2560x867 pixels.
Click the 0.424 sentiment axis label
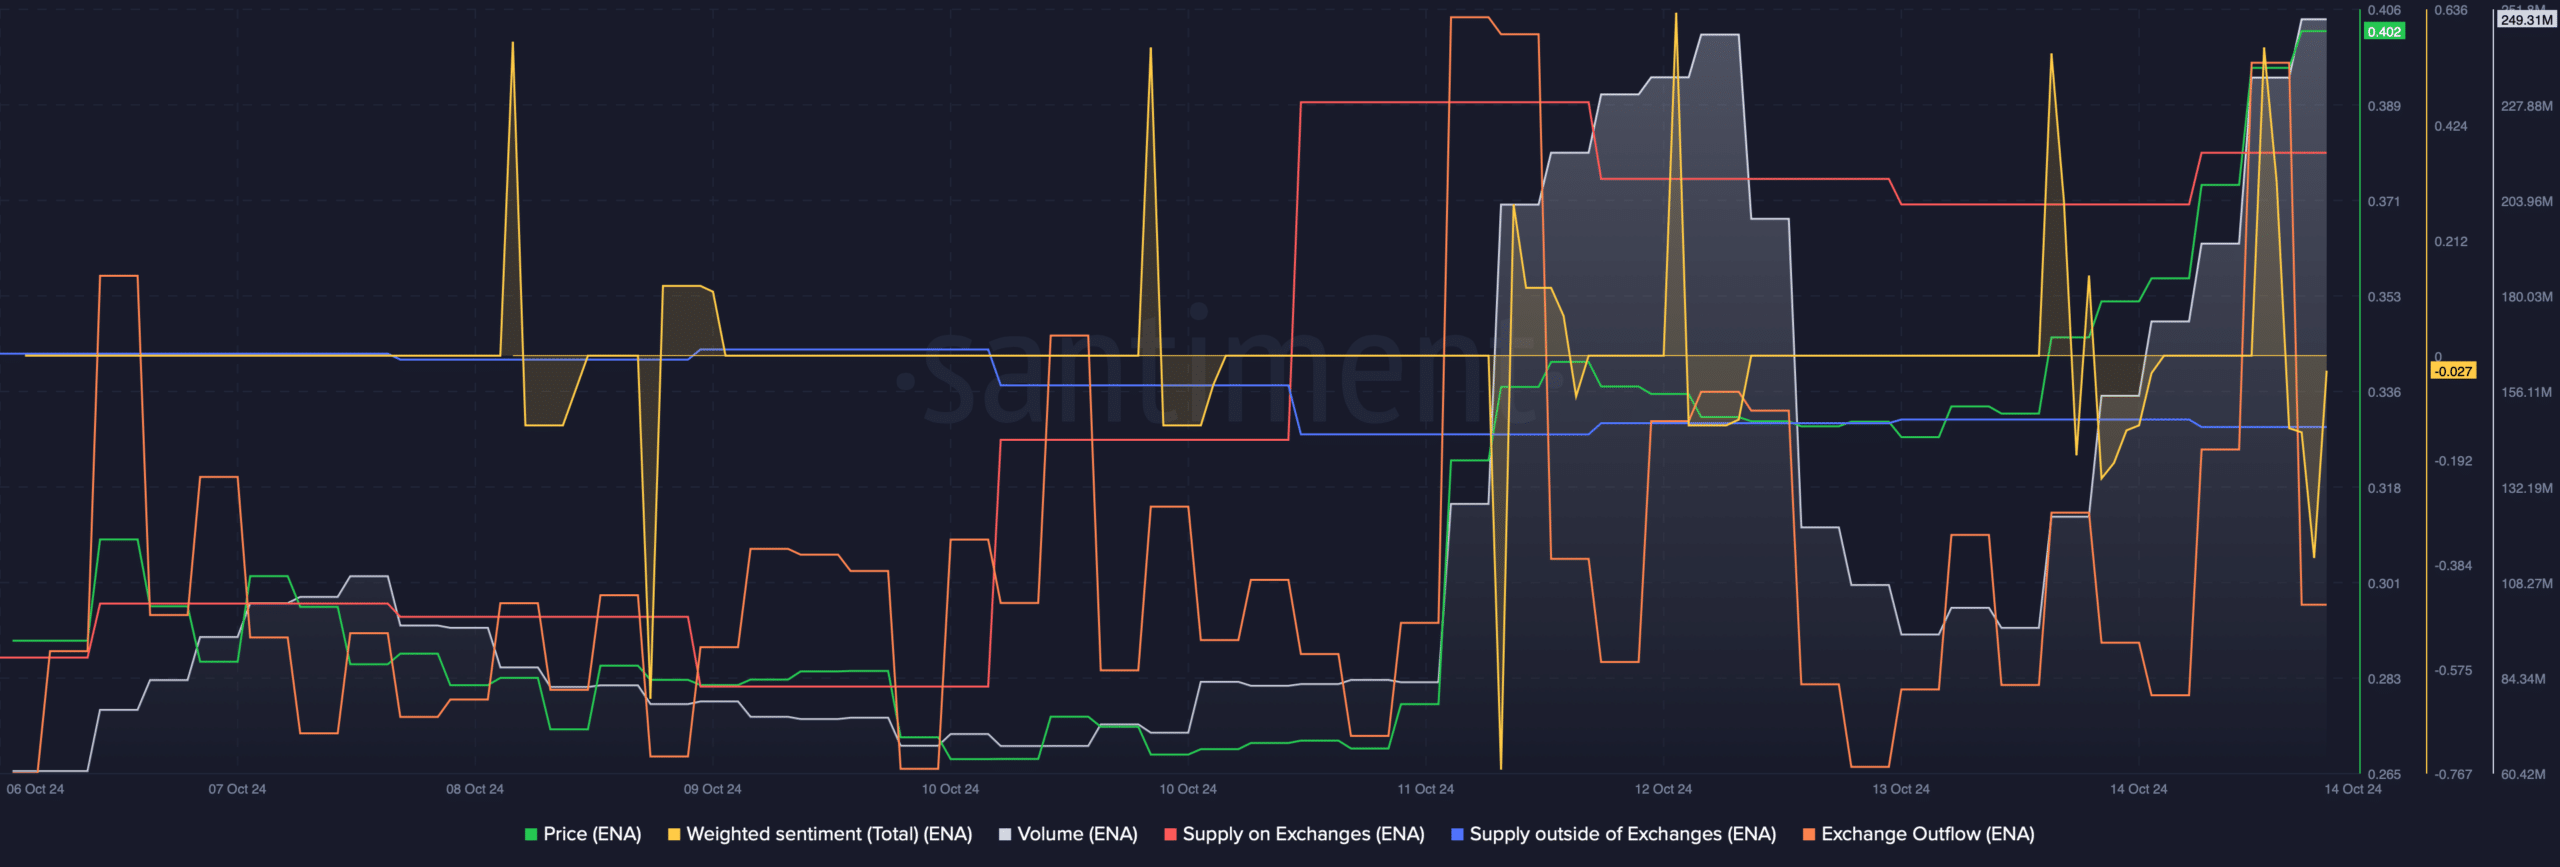(x=2451, y=126)
